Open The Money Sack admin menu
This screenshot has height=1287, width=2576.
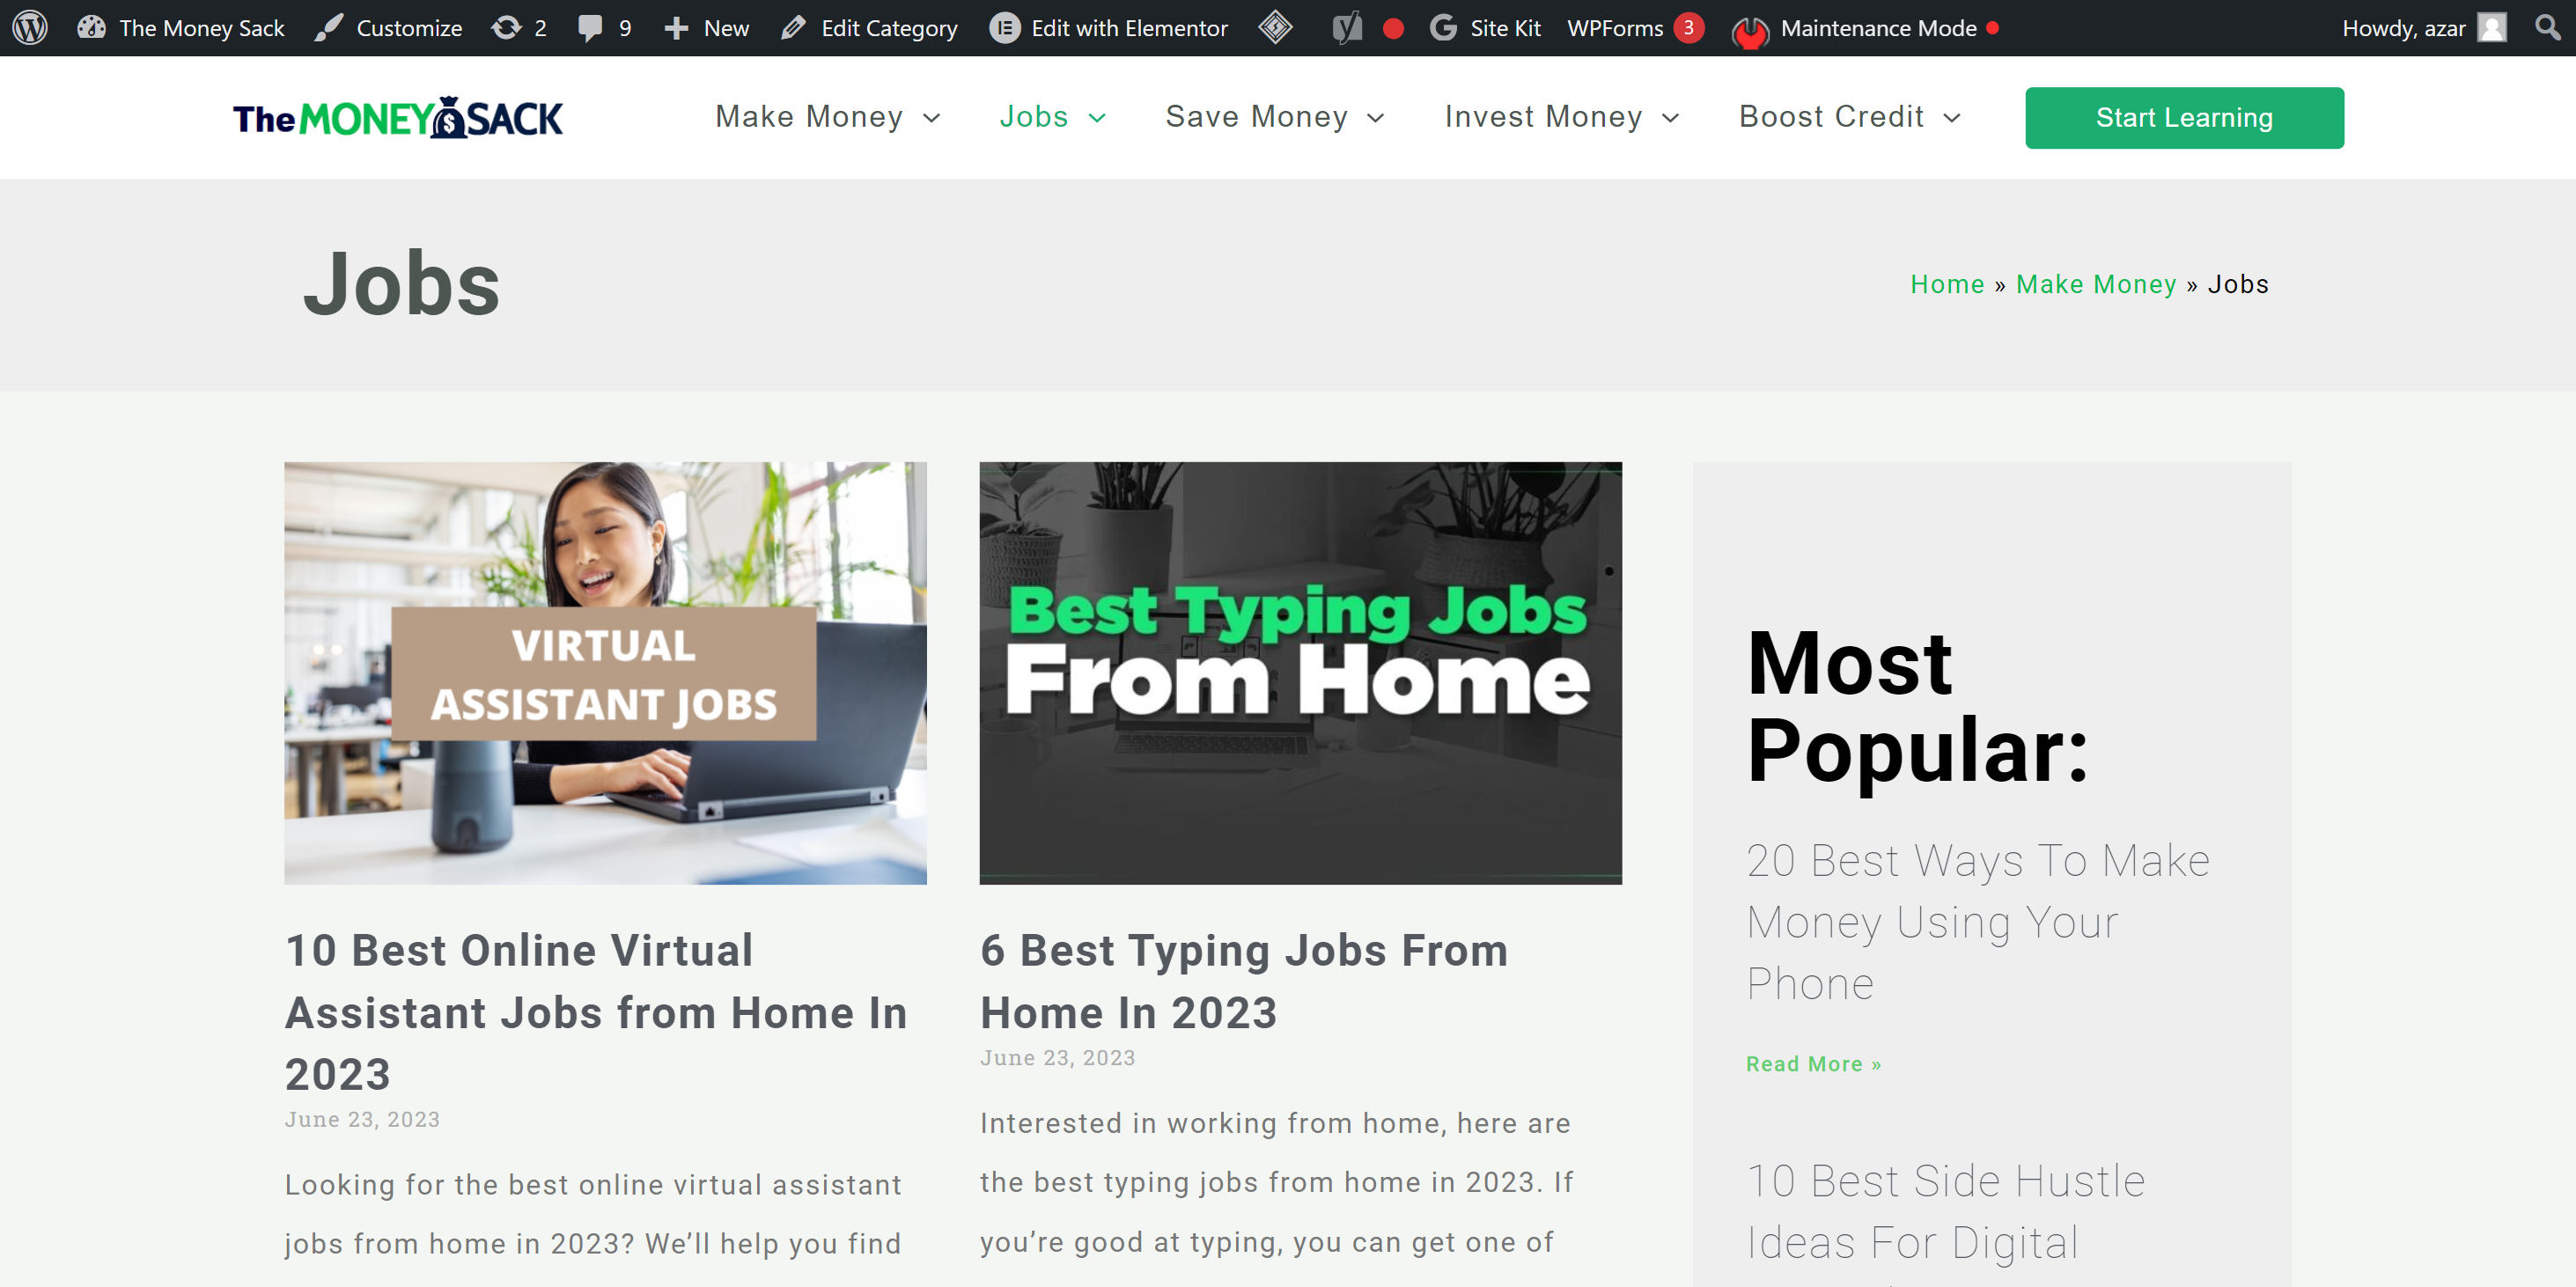pos(201,27)
